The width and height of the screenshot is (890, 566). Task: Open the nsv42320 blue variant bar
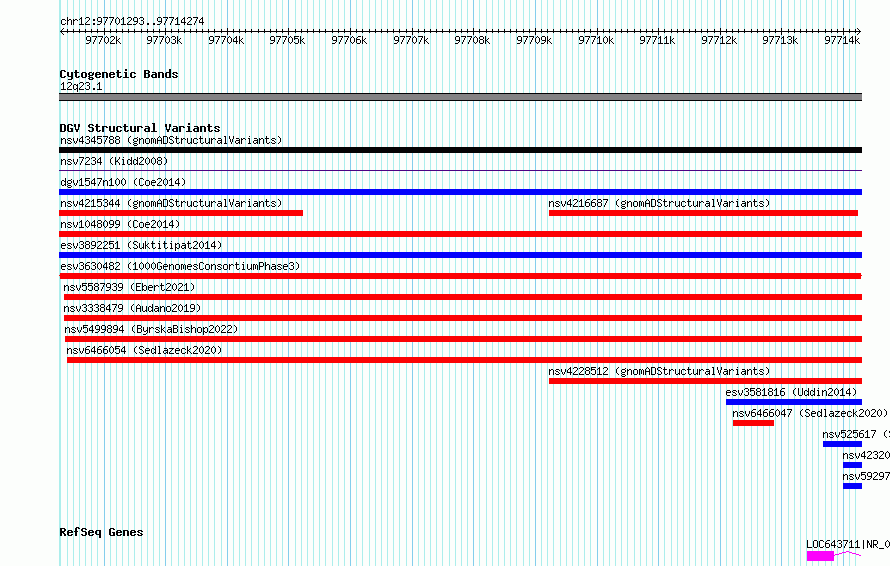[853, 465]
